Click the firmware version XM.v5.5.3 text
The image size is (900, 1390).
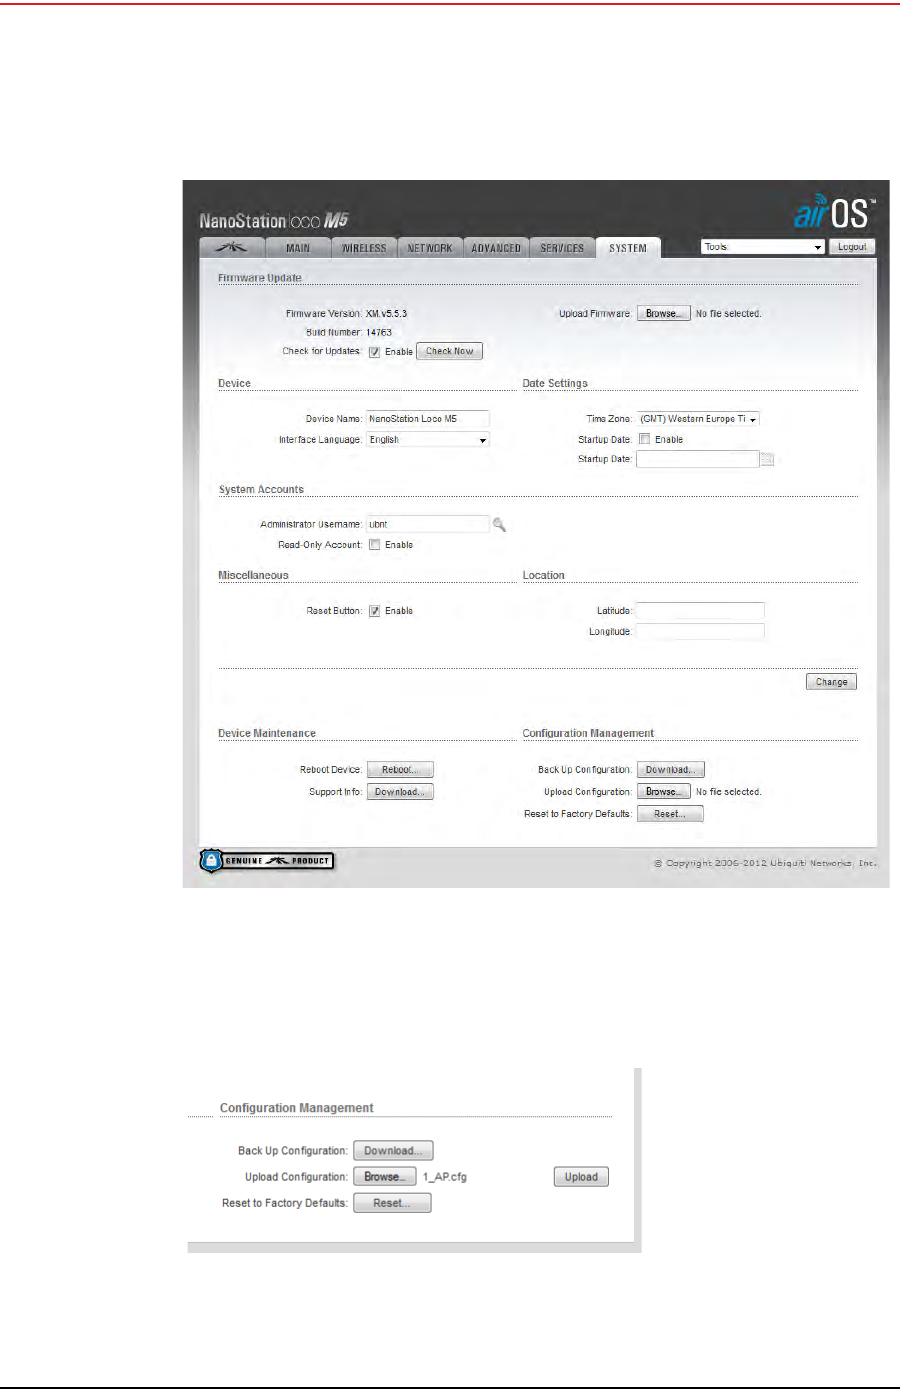pos(386,314)
